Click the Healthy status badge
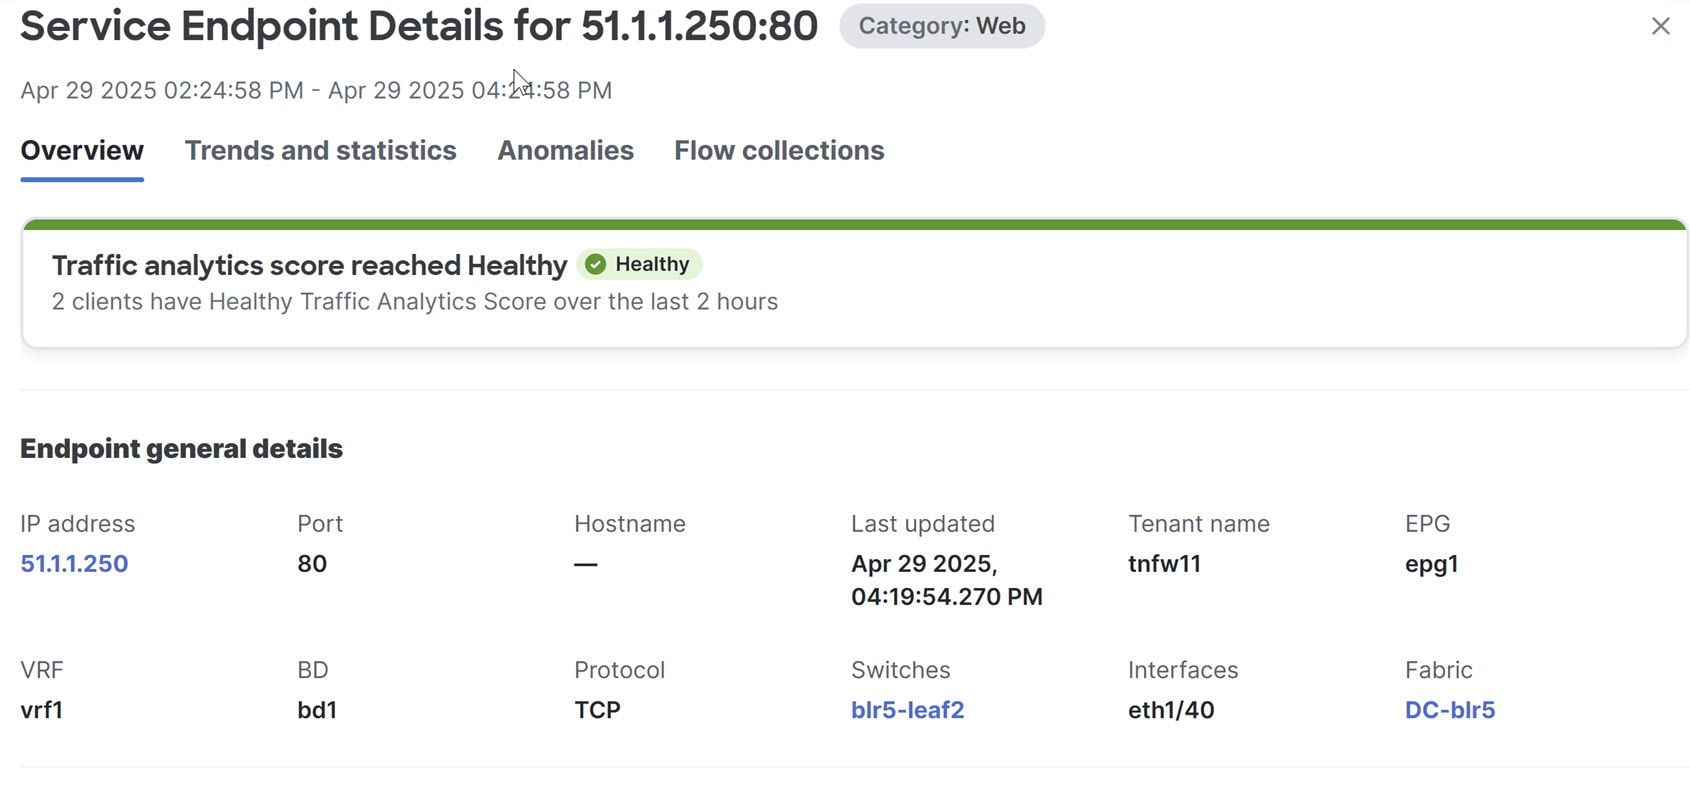Viewport: 1690px width, 785px height. click(x=639, y=264)
